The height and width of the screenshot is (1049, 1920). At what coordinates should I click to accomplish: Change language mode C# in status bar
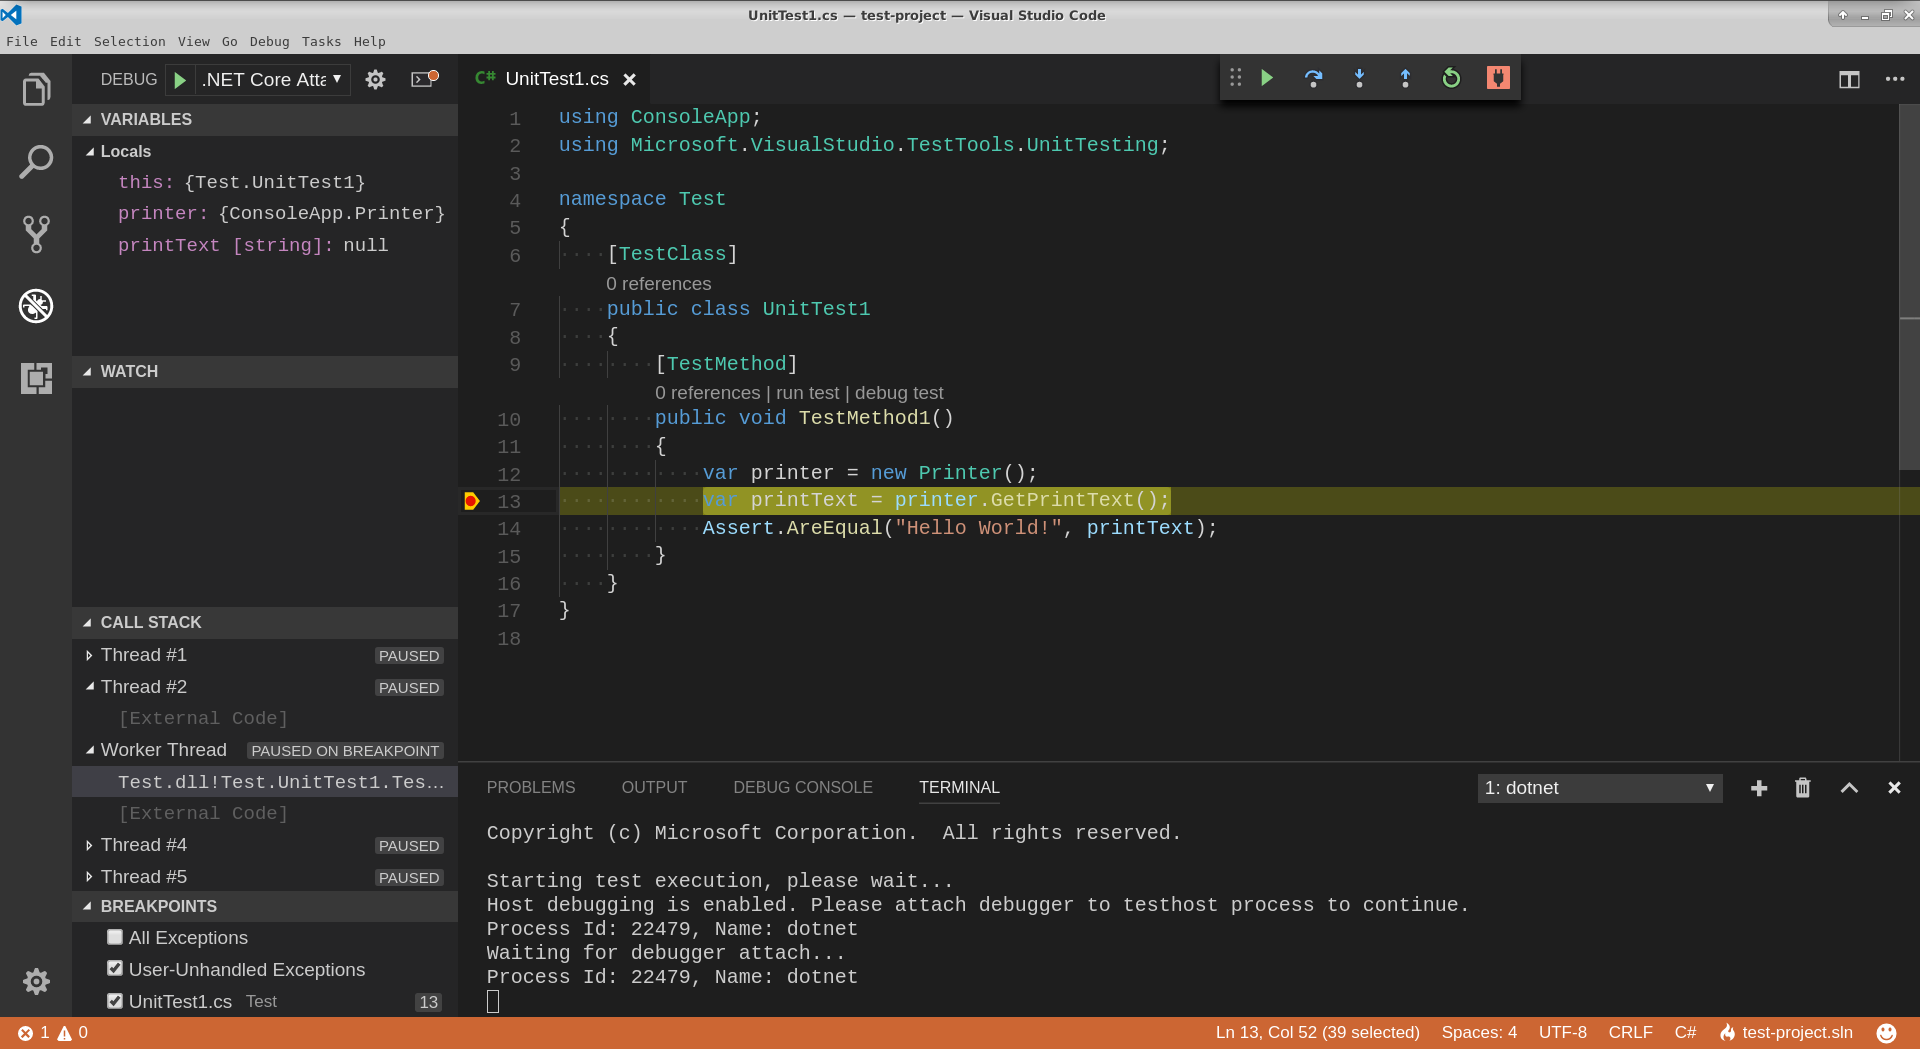point(1685,1033)
